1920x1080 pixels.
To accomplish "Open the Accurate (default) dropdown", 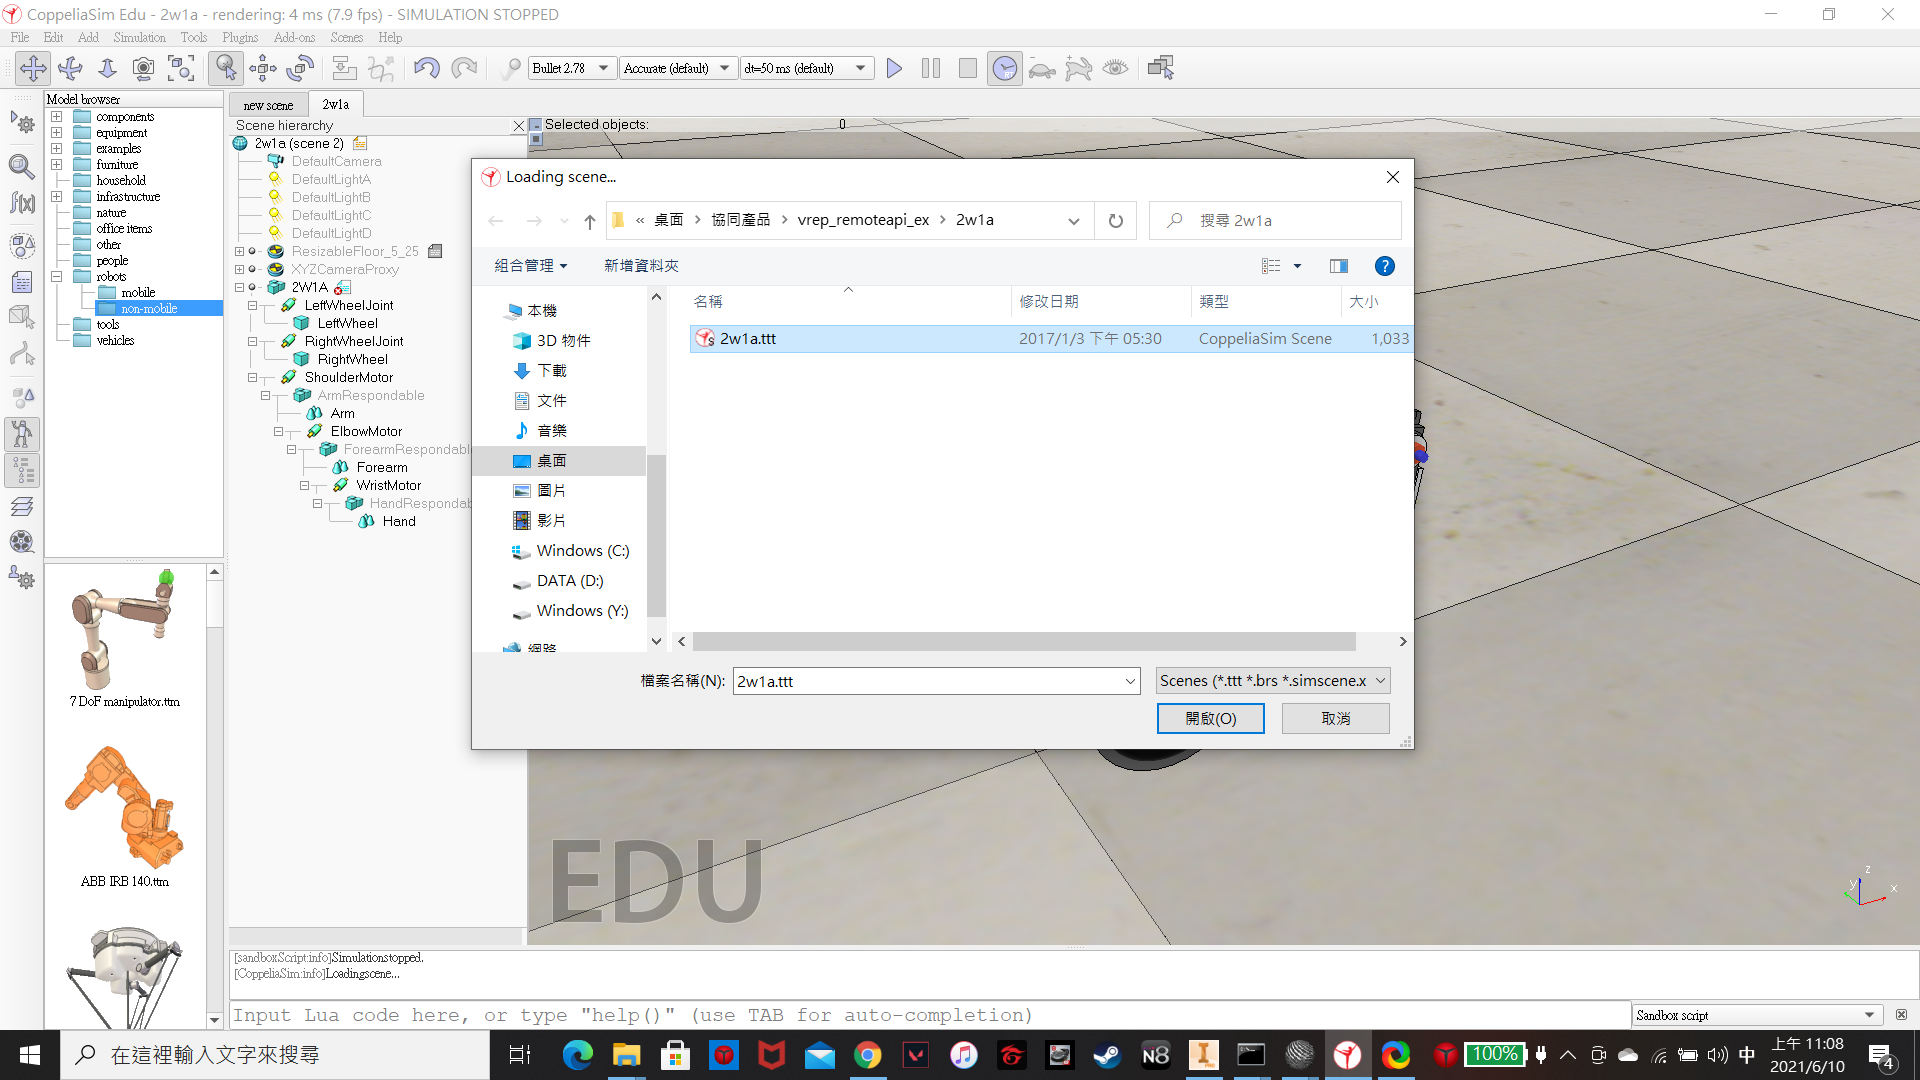I will point(677,68).
